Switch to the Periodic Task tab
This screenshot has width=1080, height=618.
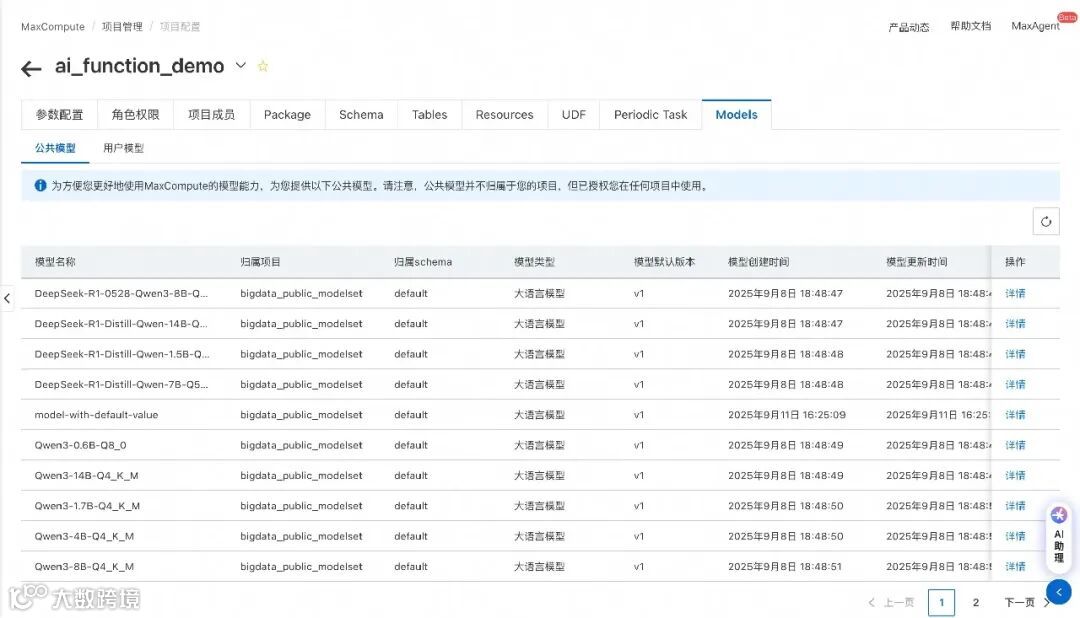[650, 114]
